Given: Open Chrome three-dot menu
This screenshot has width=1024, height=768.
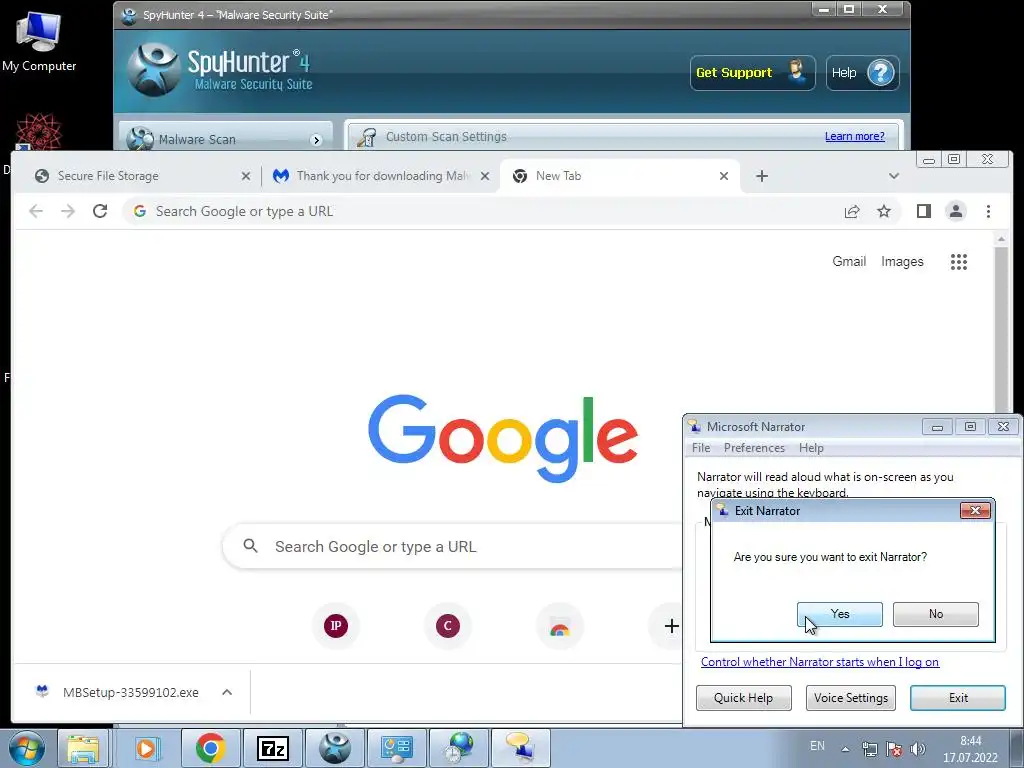Looking at the screenshot, I should (988, 211).
